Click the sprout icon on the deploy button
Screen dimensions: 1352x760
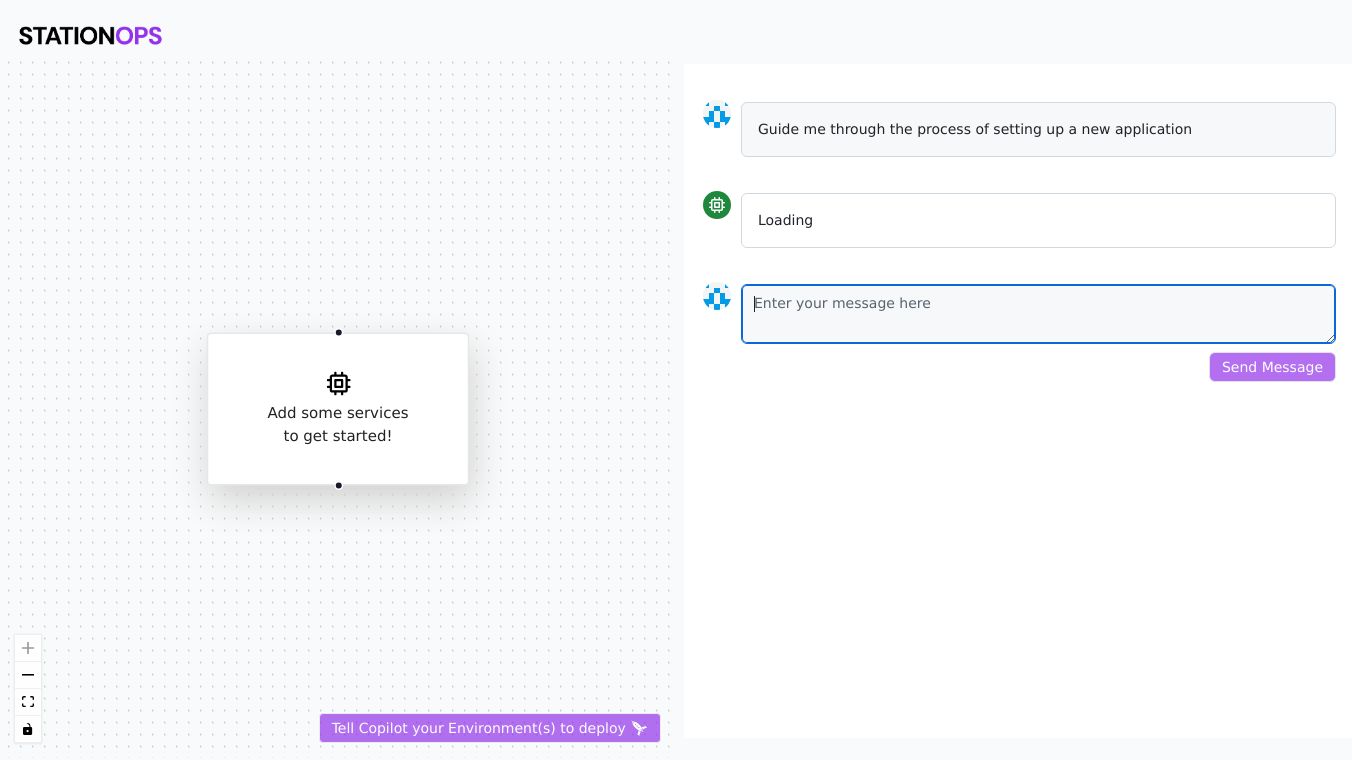click(x=640, y=728)
